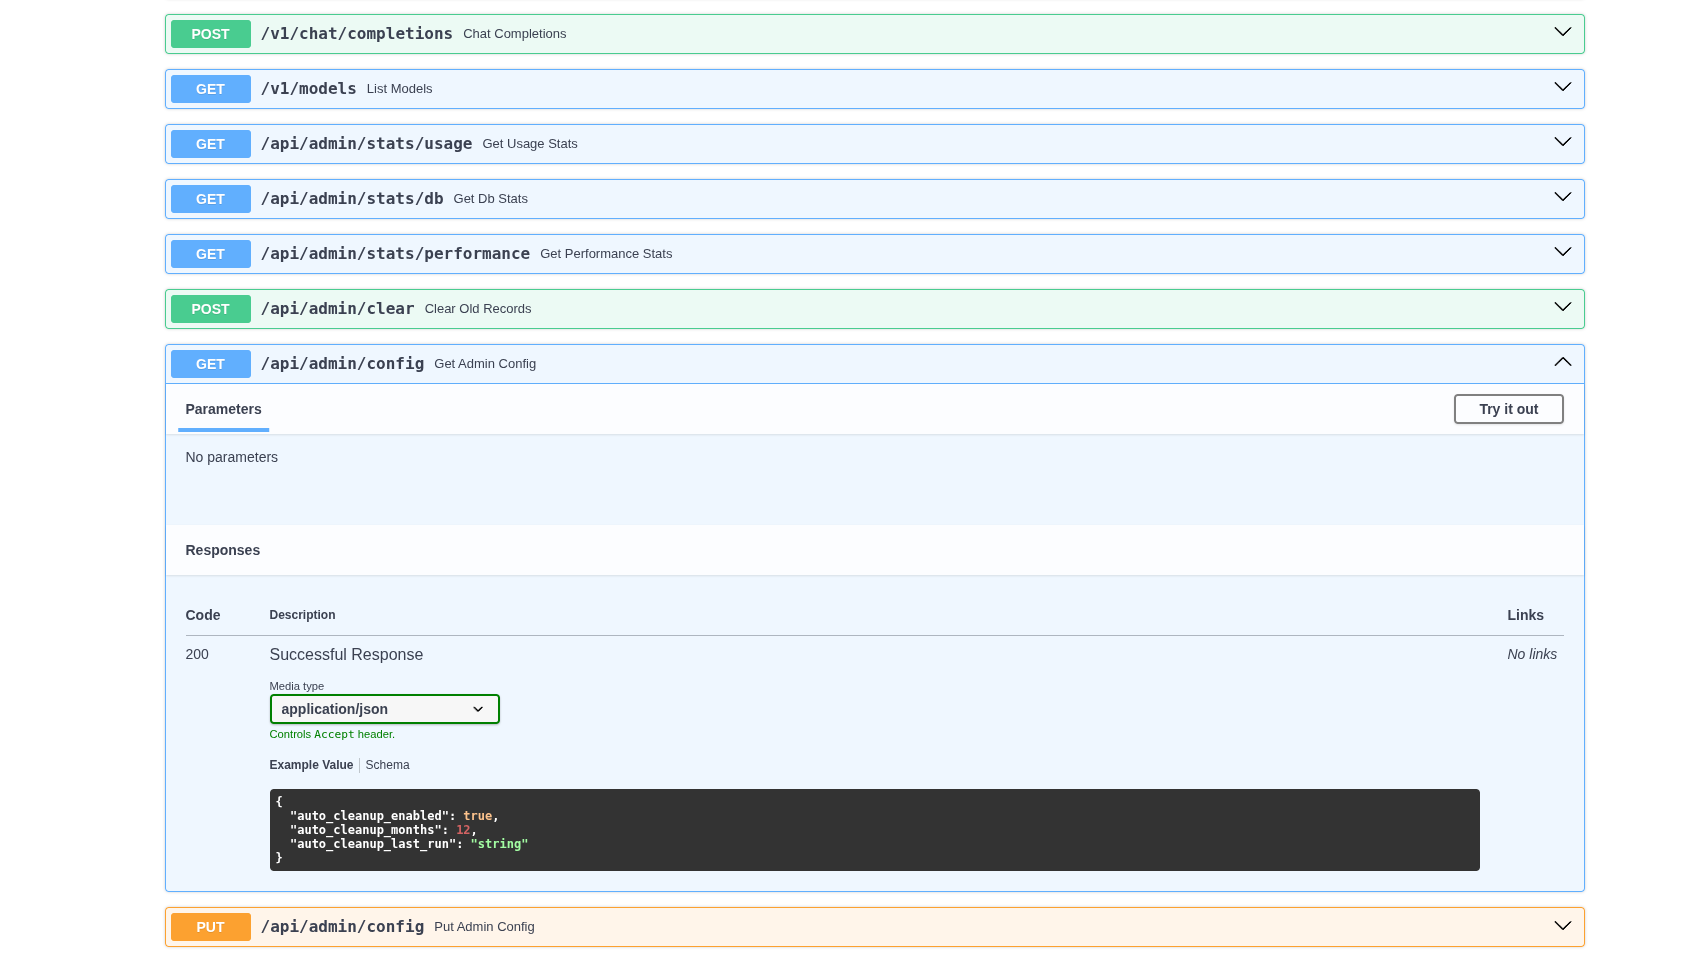Image resolution: width=1703 pixels, height=958 pixels.
Task: Click the 200 response code
Action: pyautogui.click(x=197, y=654)
